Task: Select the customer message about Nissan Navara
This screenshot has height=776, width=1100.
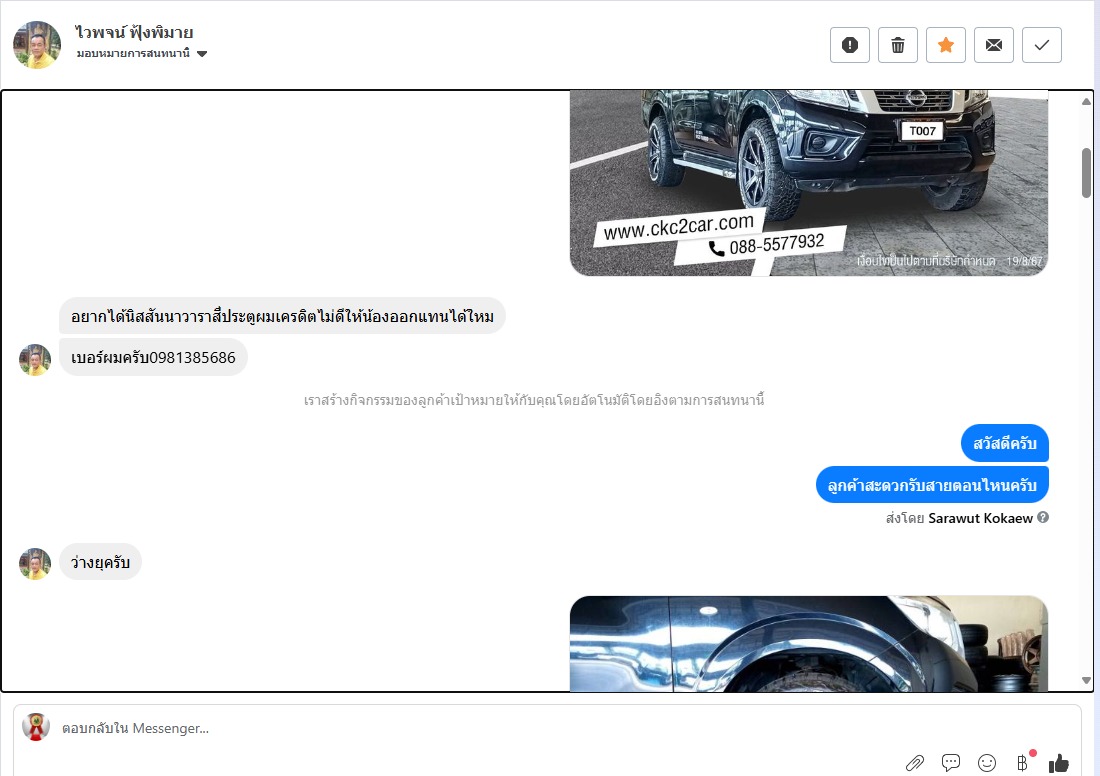Action: tap(282, 316)
